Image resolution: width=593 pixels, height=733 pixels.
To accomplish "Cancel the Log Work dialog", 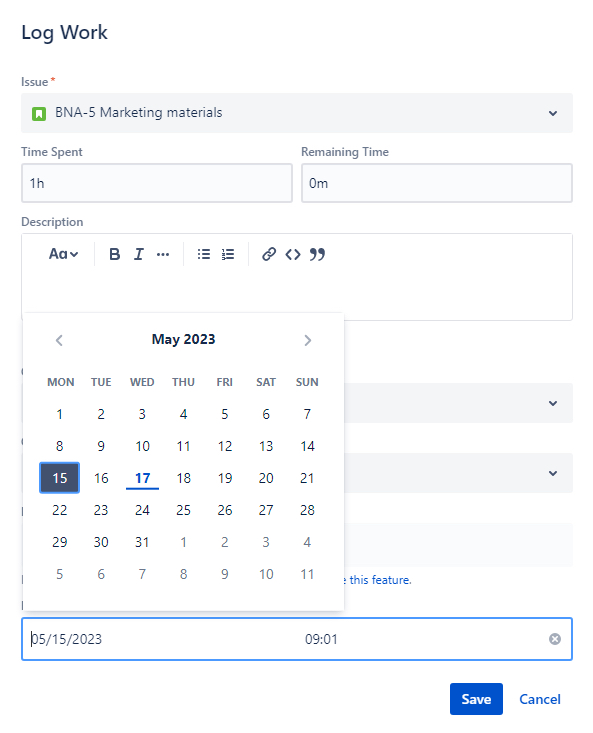I will tap(540, 699).
